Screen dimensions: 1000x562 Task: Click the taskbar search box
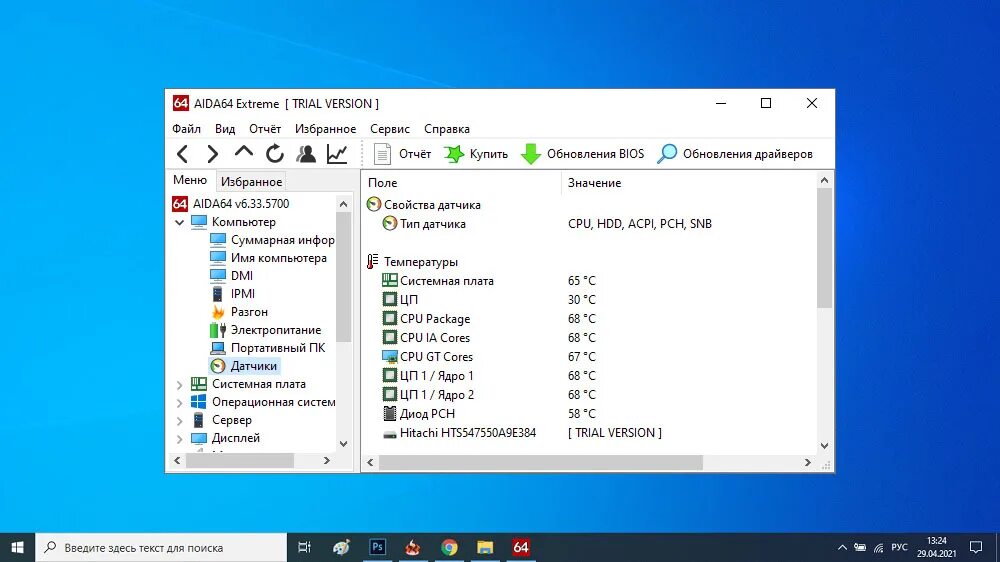tap(161, 547)
